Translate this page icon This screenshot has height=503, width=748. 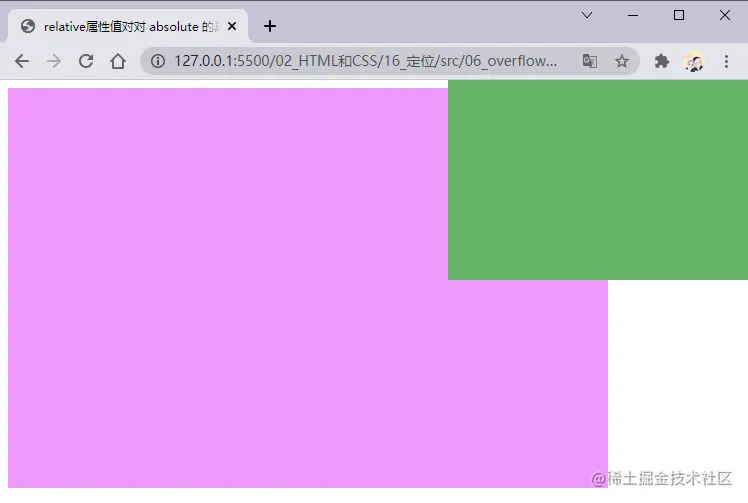tap(590, 61)
